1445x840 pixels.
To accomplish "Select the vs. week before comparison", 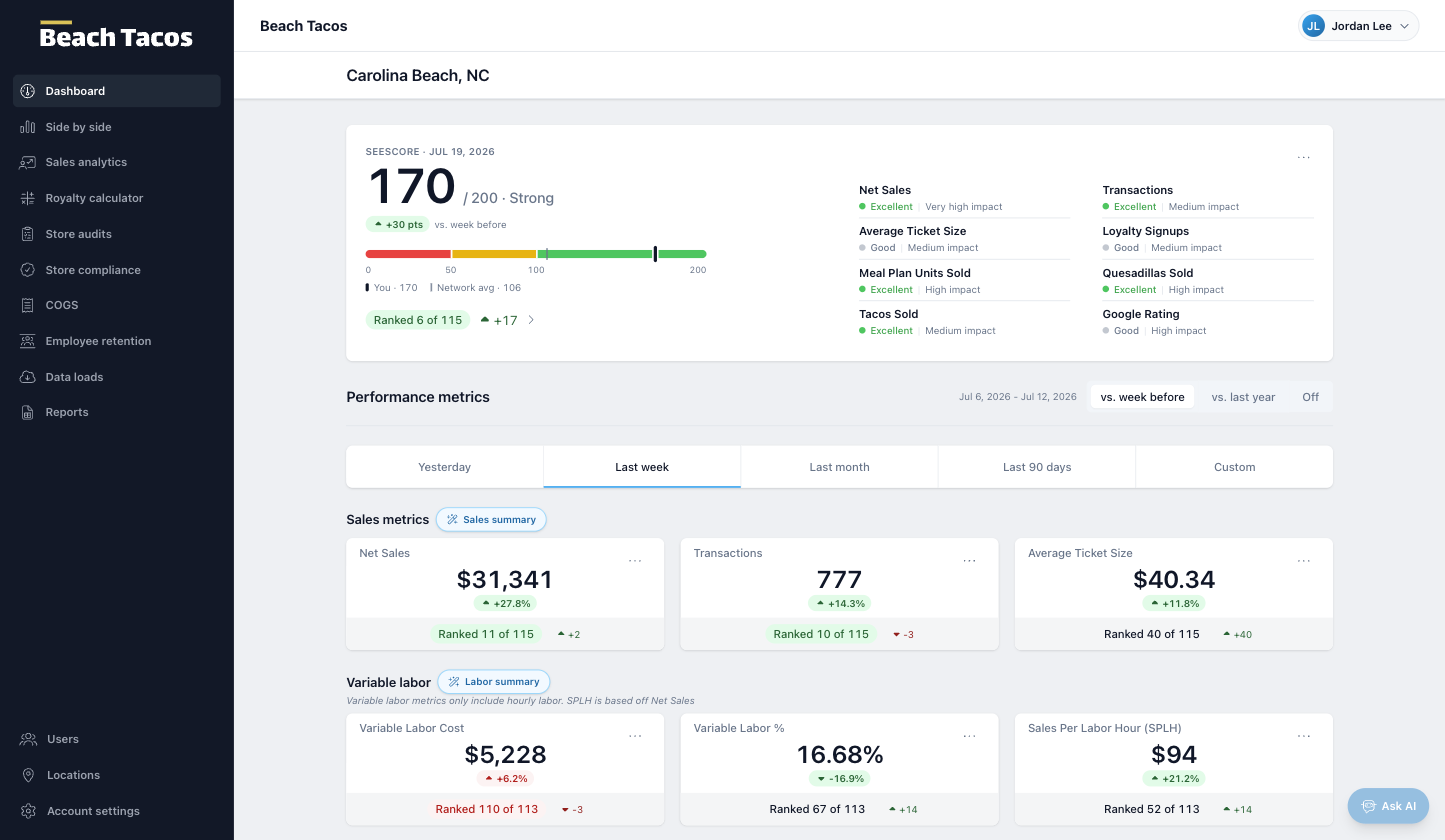I will [x=1142, y=397].
